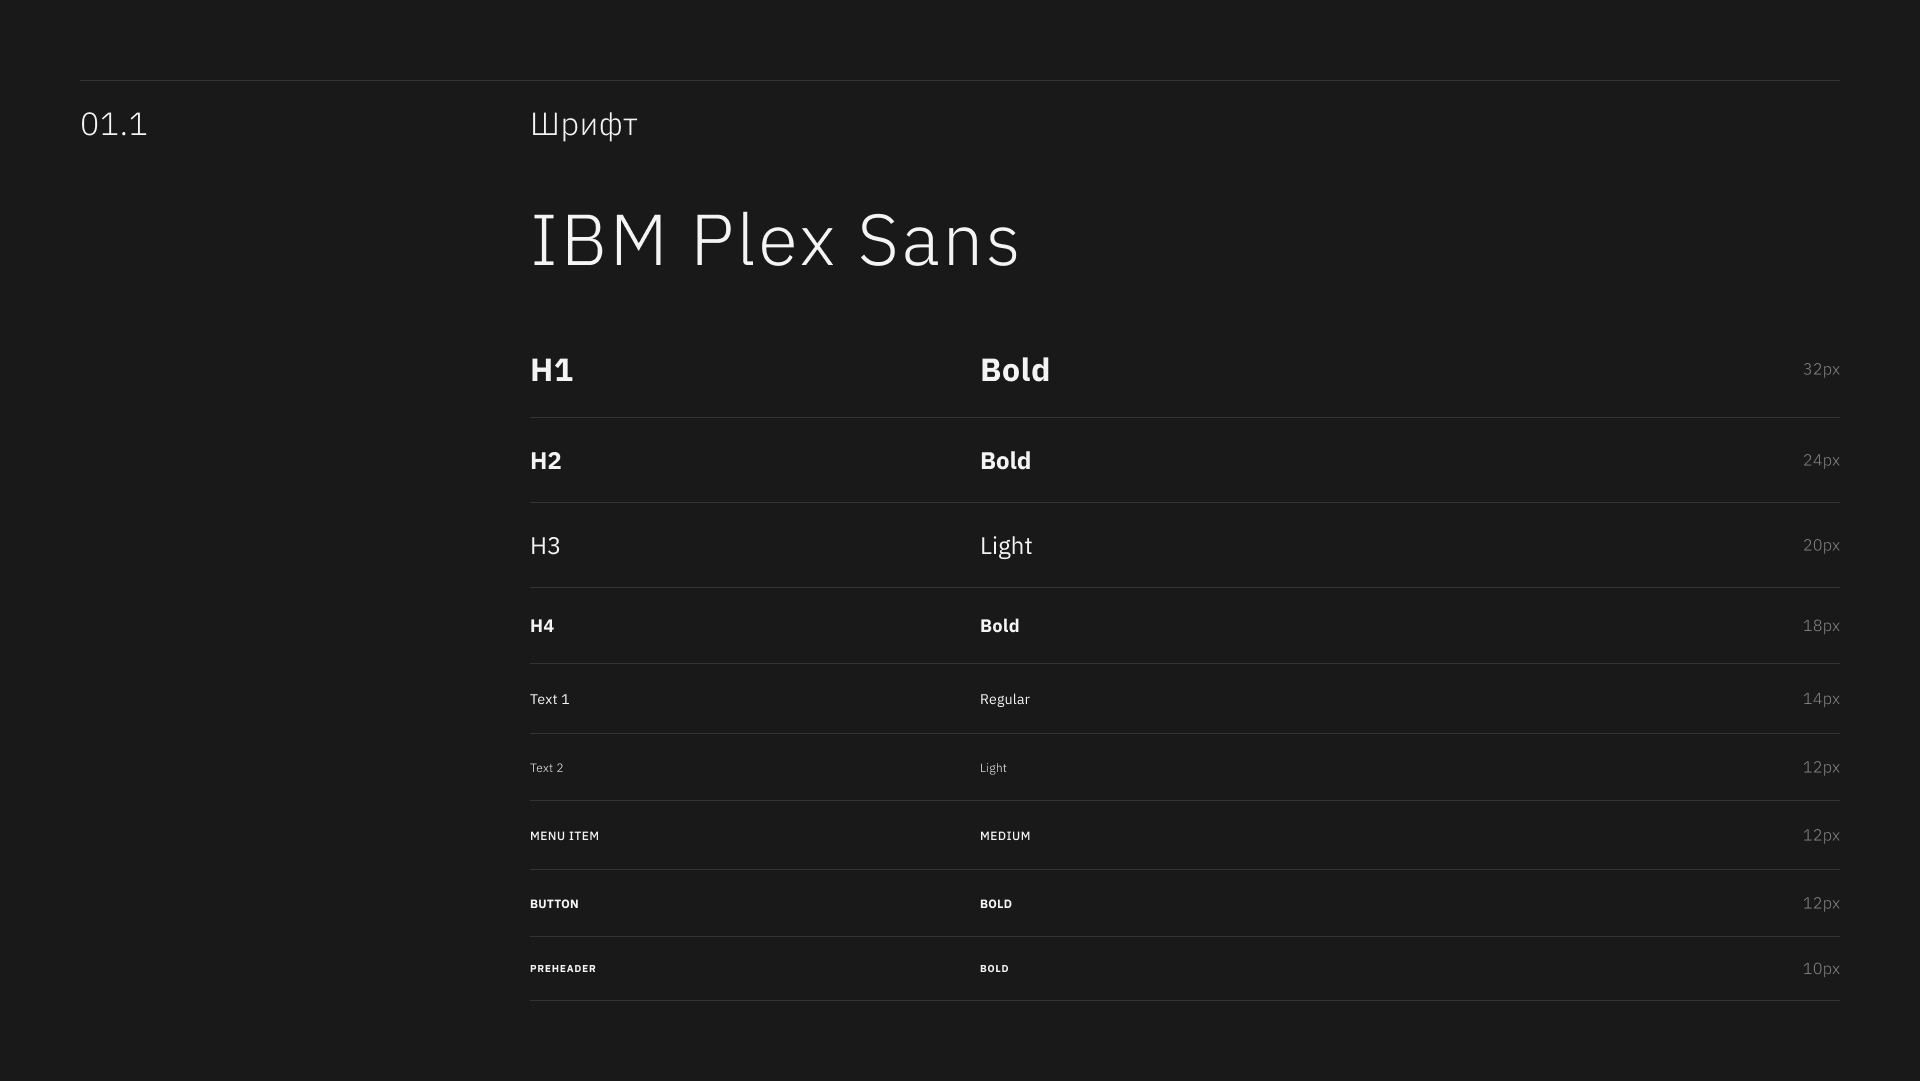
Task: Click the Regular weight label
Action: pos(1004,699)
